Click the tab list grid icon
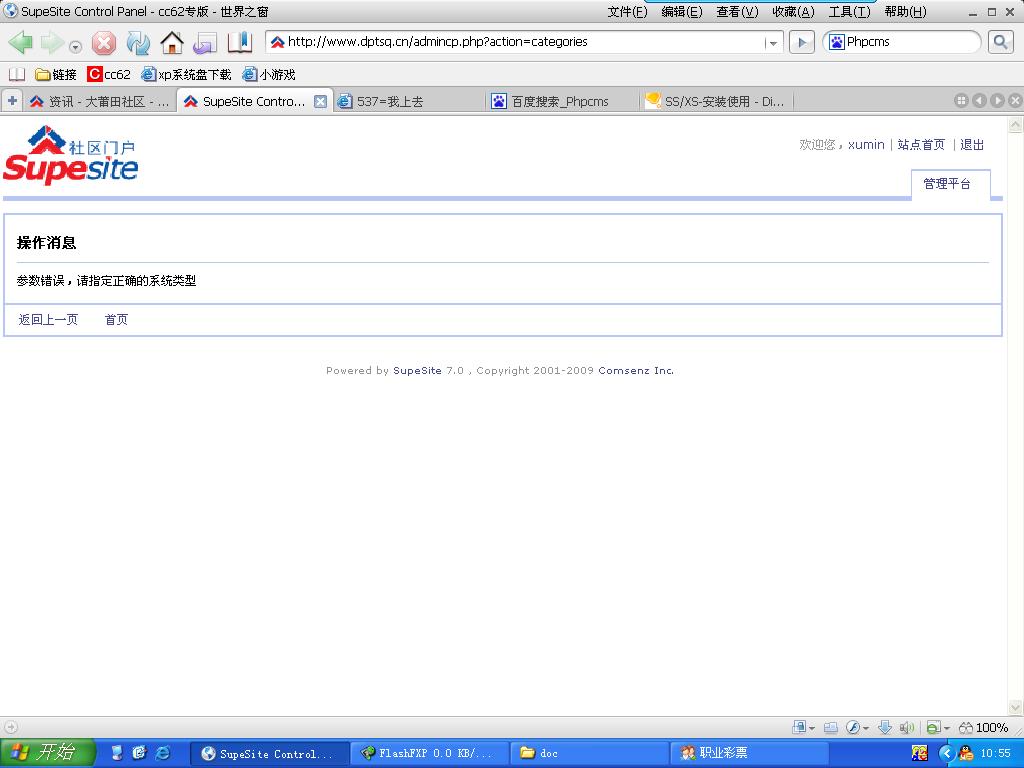The height and width of the screenshot is (768, 1024). (961, 101)
